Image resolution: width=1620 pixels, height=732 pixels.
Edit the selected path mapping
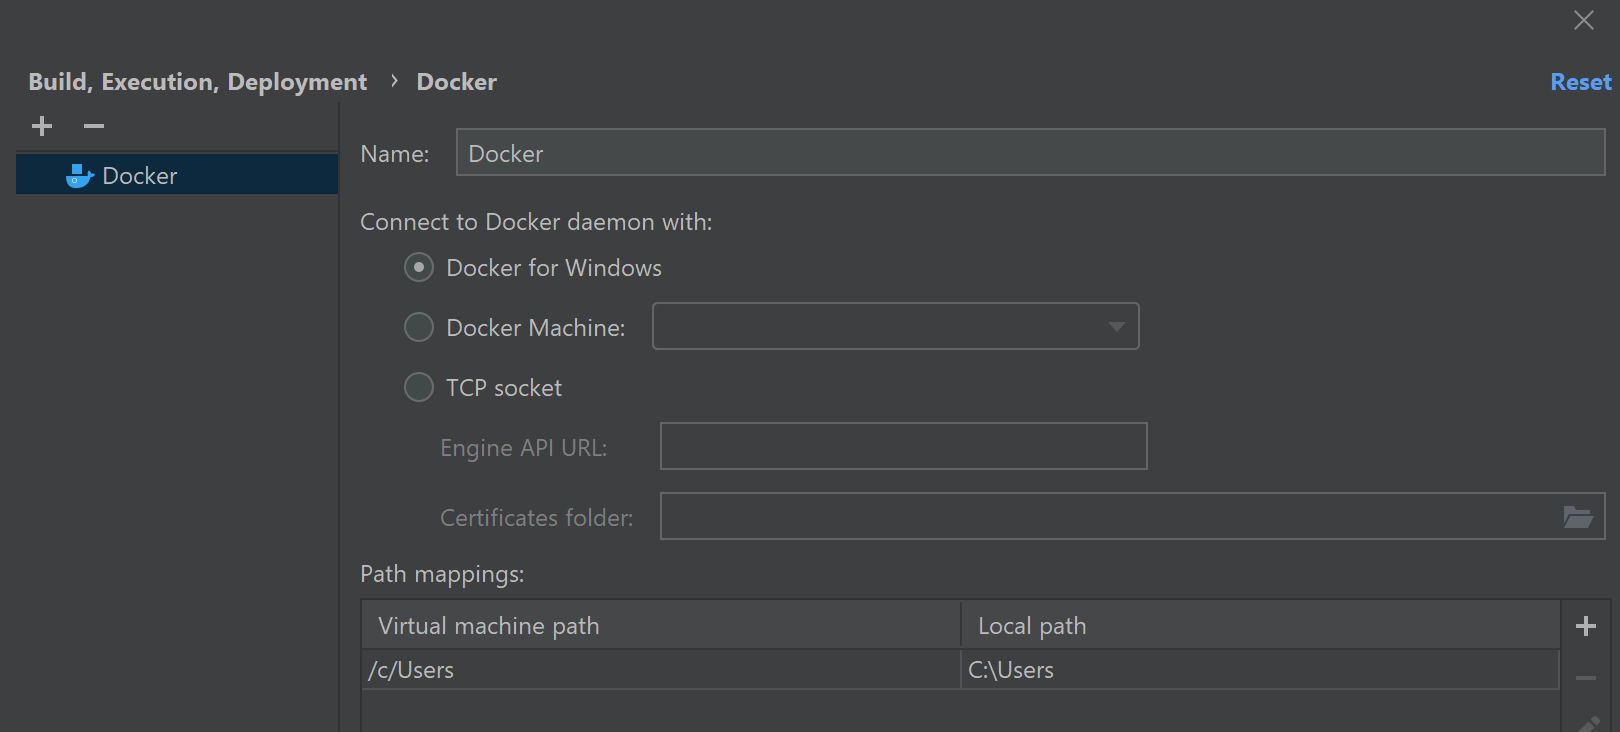1588,724
